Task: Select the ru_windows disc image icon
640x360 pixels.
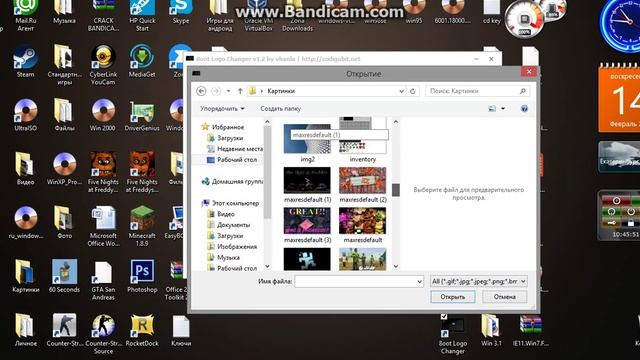Action: pos(25,222)
